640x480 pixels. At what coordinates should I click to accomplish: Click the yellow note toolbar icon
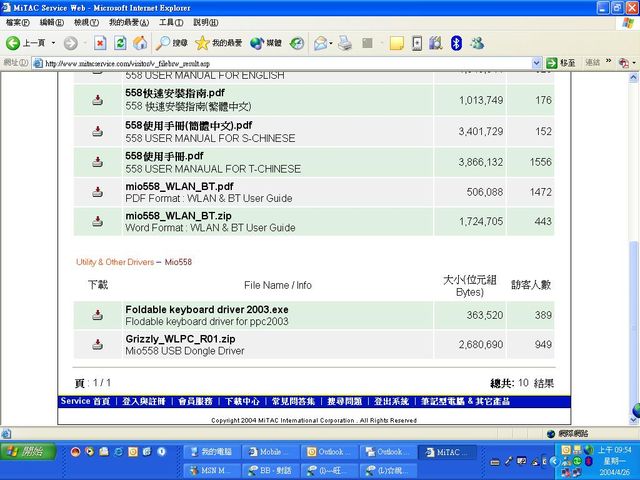click(396, 43)
